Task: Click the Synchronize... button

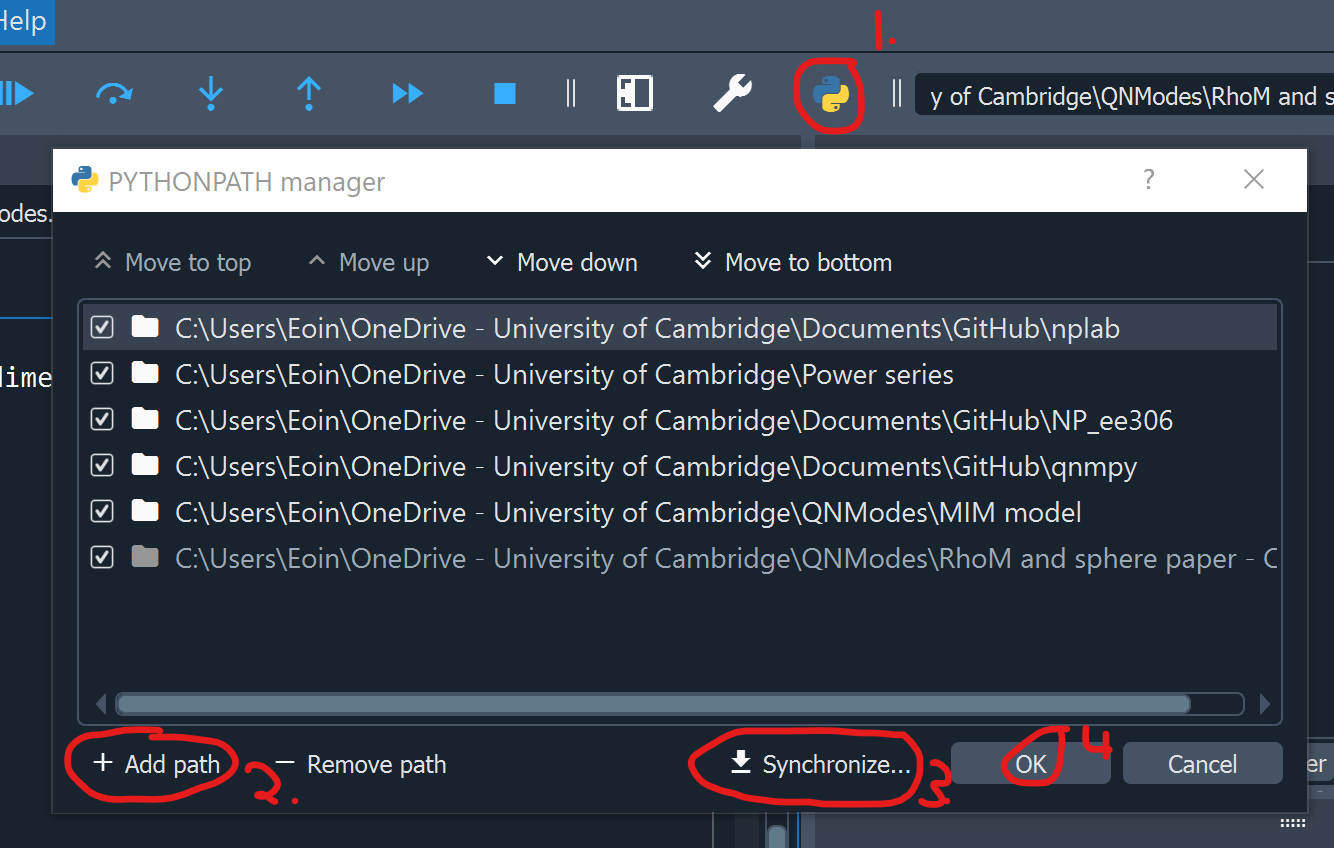Action: [x=820, y=764]
